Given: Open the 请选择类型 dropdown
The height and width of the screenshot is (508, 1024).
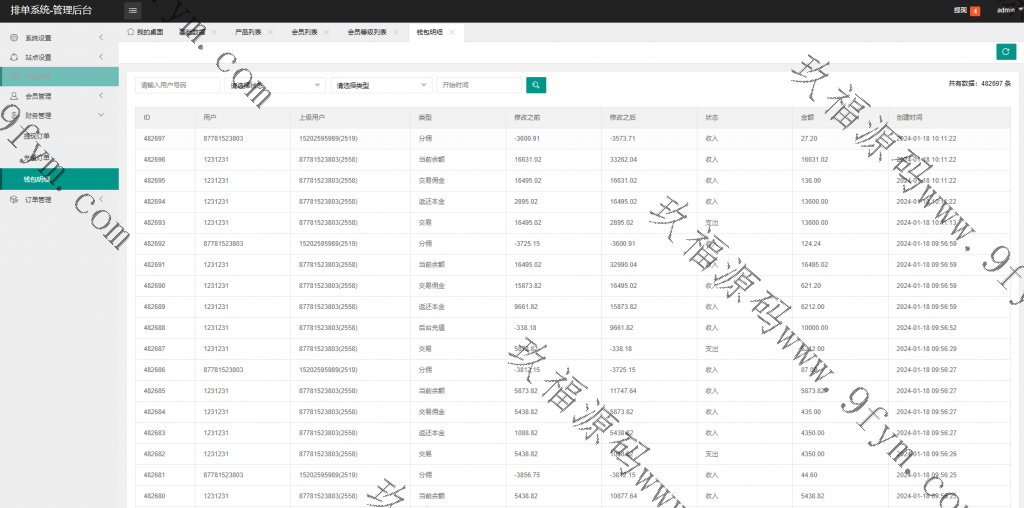Looking at the screenshot, I should [x=381, y=86].
